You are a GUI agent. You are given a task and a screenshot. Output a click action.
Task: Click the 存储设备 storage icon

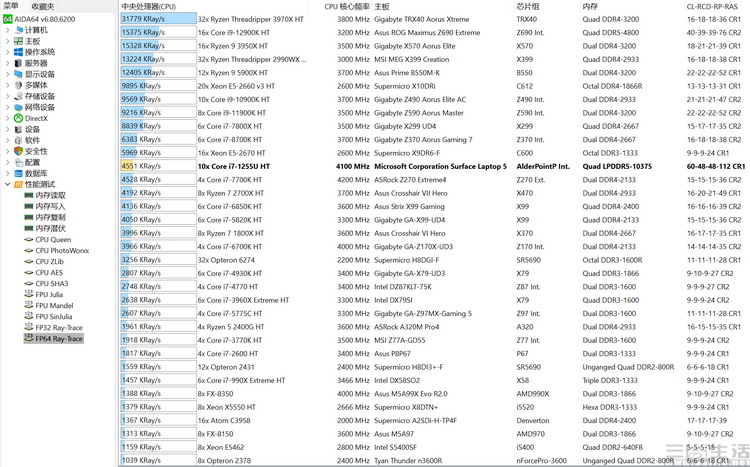point(19,96)
